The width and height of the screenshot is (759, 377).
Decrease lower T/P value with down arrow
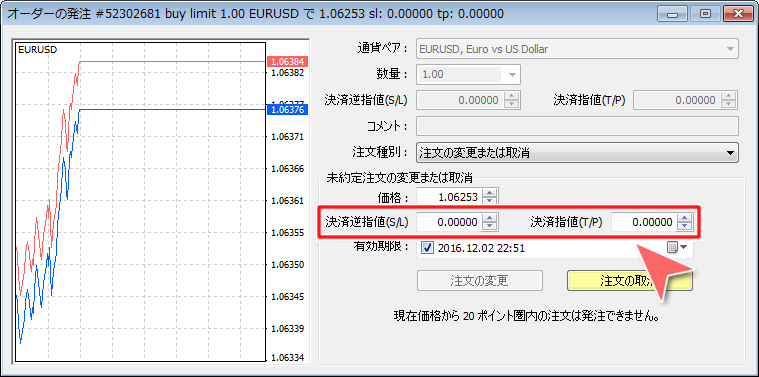coord(684,226)
